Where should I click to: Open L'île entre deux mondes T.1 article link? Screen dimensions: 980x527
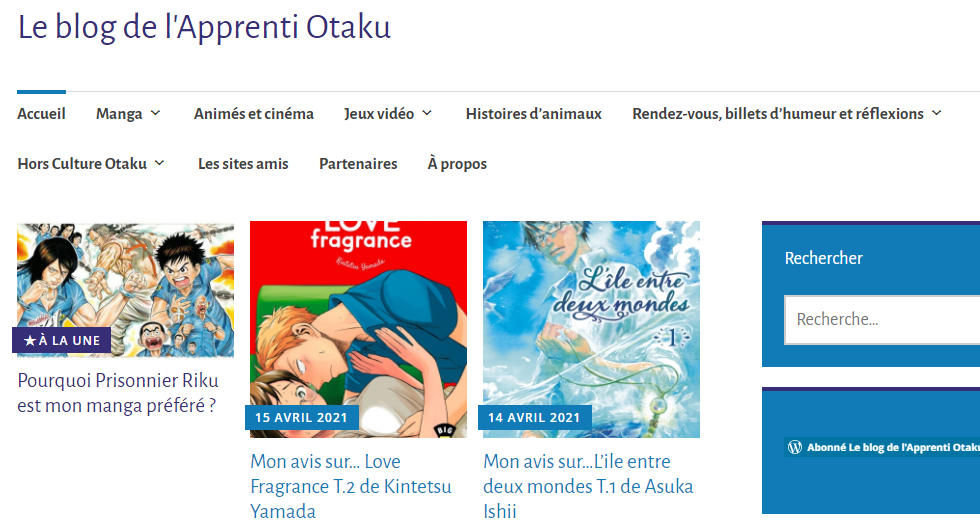[588, 486]
